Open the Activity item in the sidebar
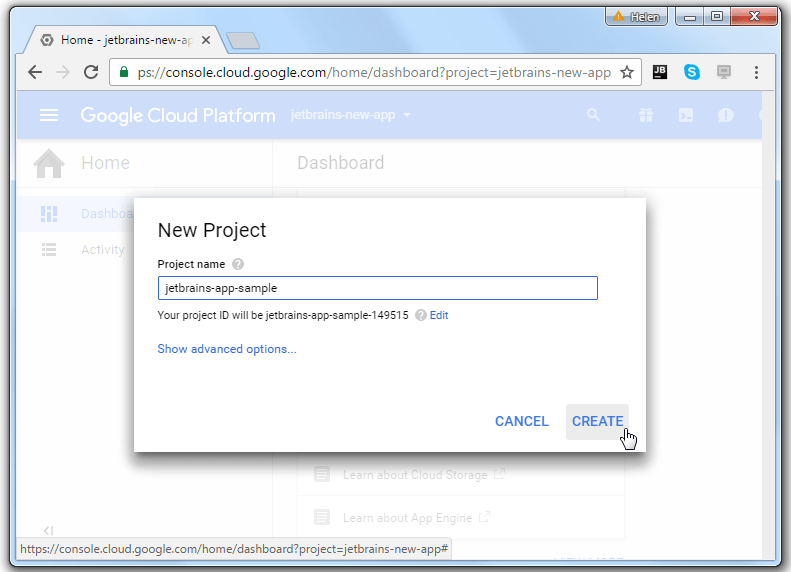The image size is (791, 572). 102,250
